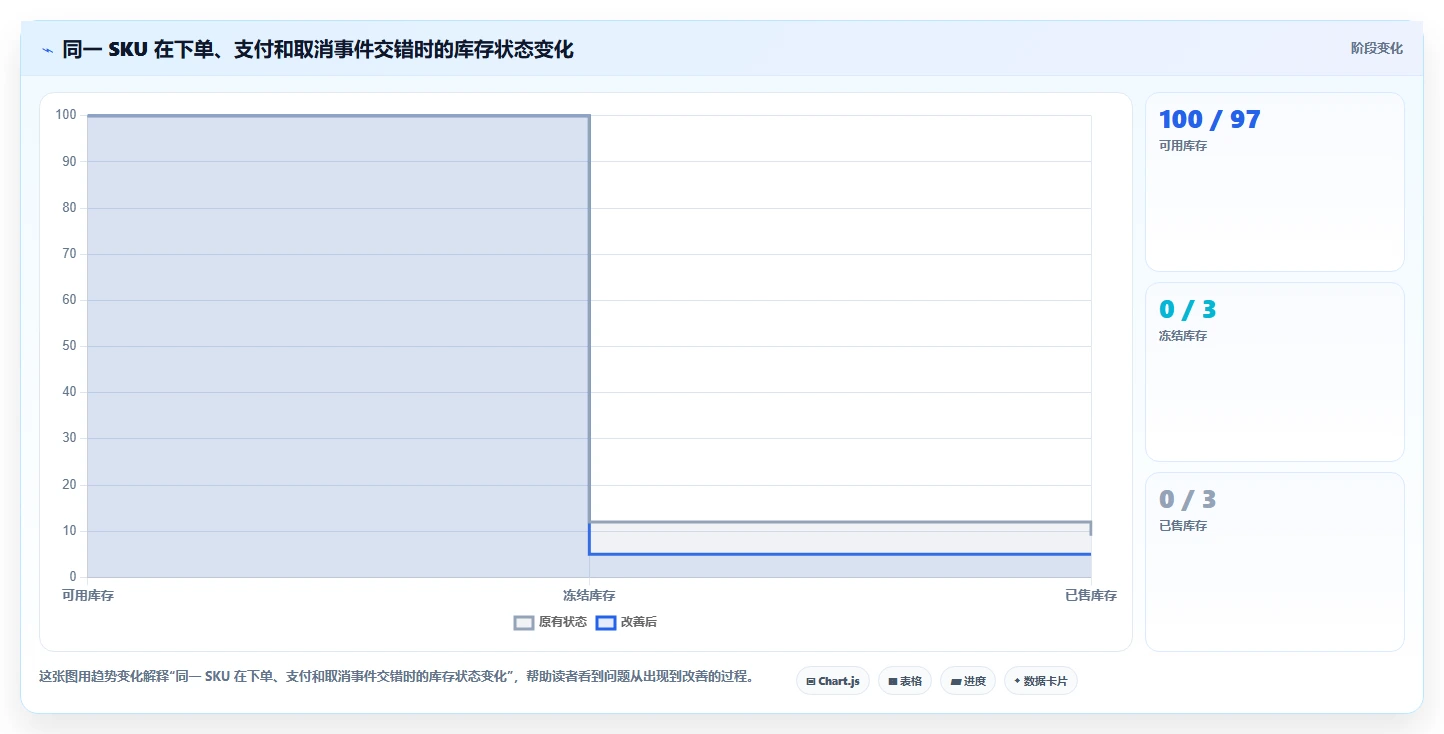This screenshot has height=734, width=1444.
Task: Select the 表格 chip
Action: [x=904, y=681]
